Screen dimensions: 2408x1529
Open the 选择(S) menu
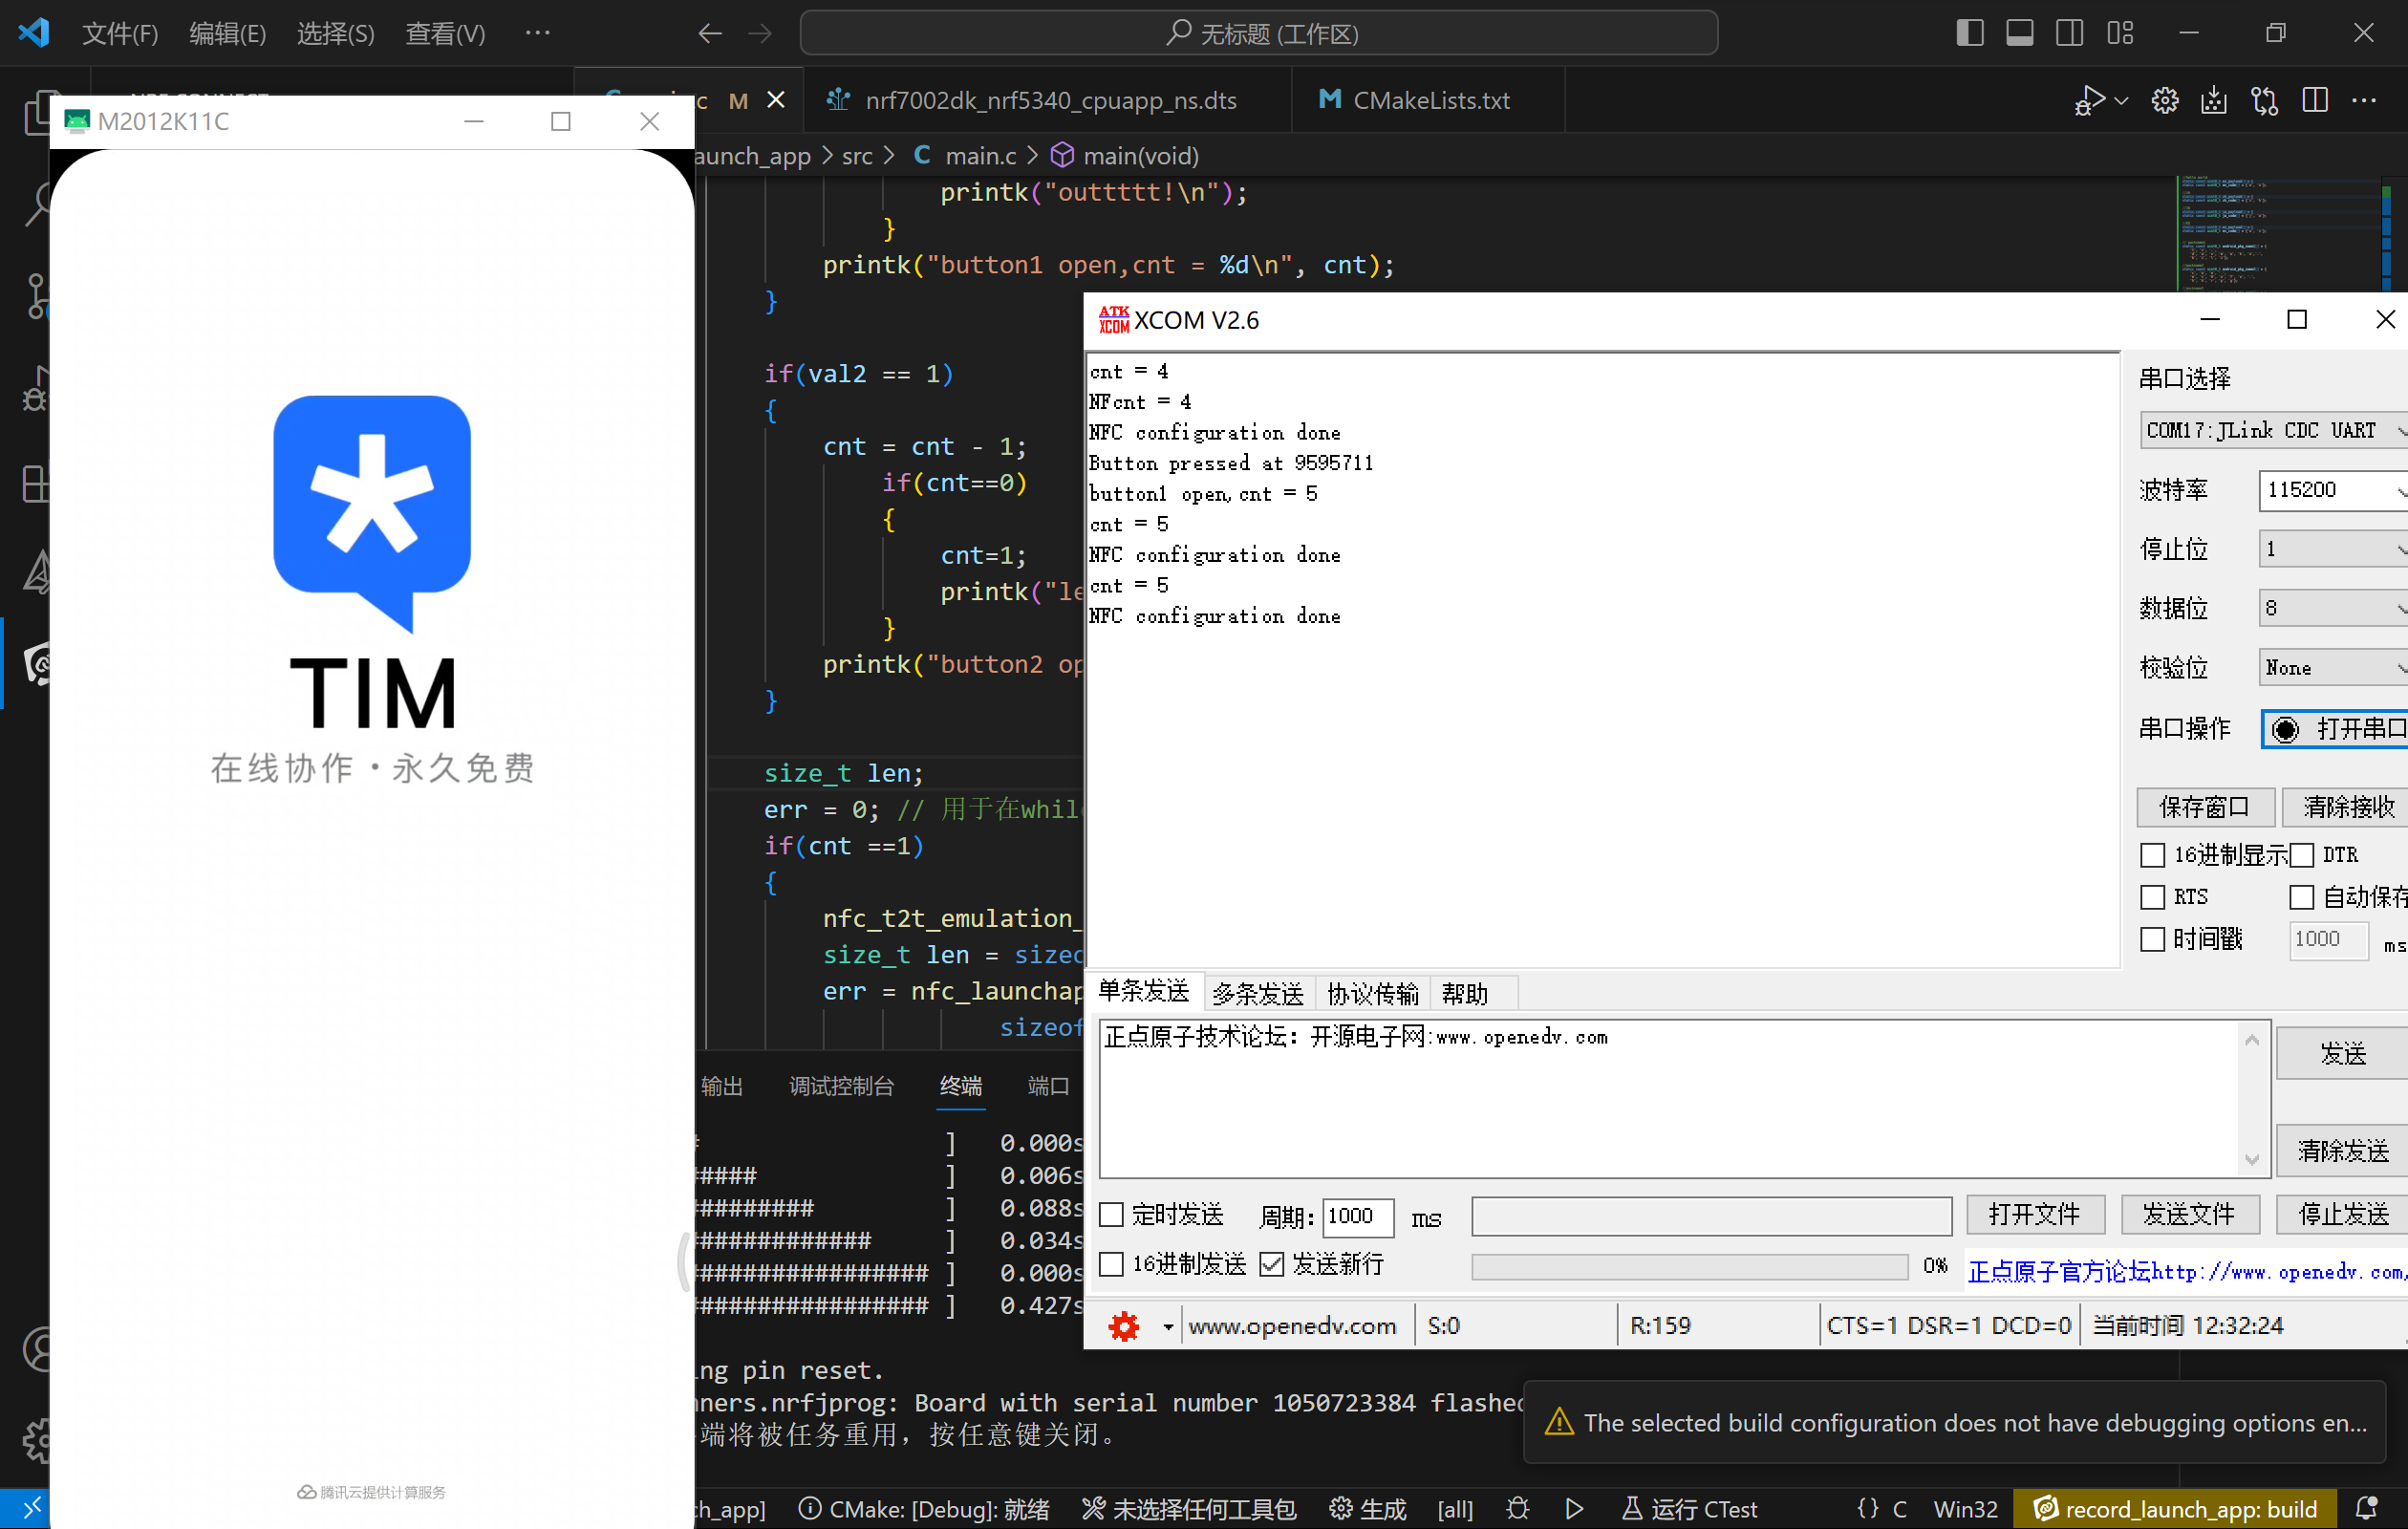tap(335, 34)
